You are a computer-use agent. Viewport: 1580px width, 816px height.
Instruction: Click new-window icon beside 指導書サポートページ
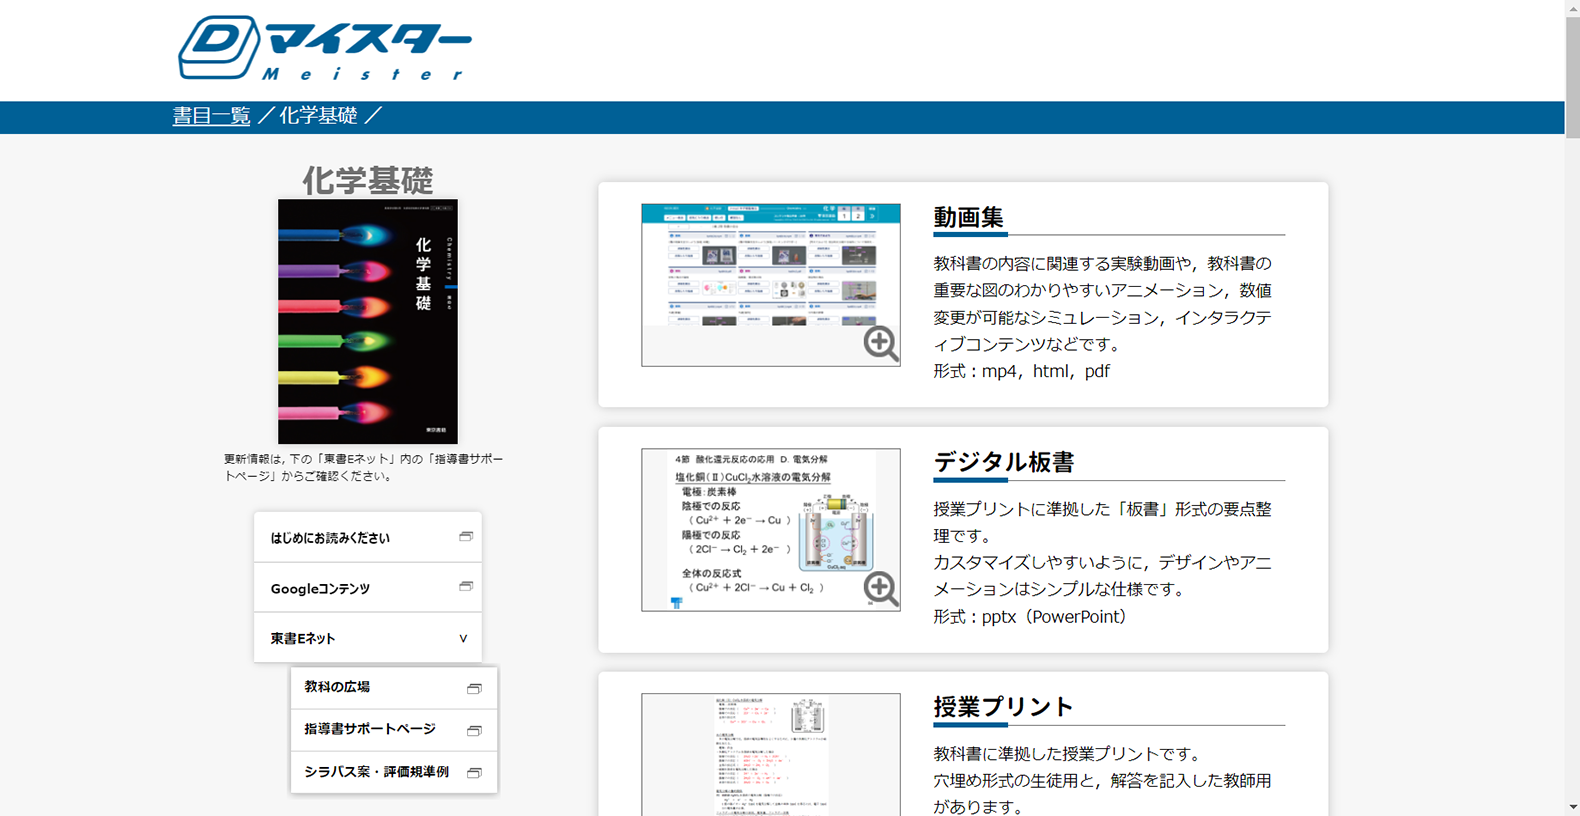tap(474, 730)
